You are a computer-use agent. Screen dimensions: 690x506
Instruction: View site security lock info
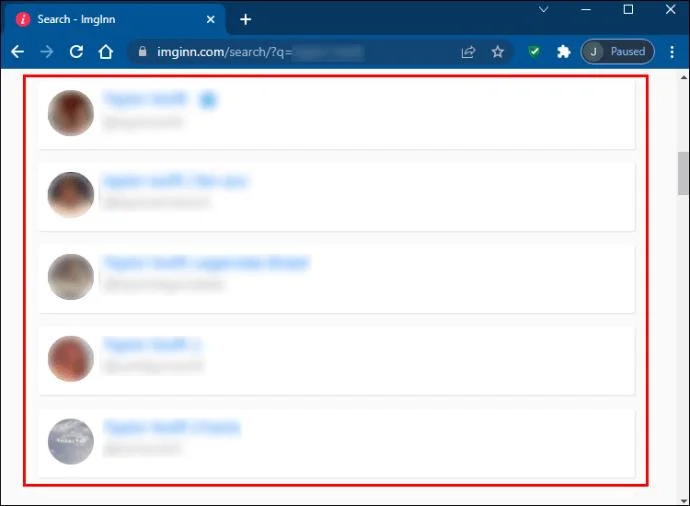143,52
